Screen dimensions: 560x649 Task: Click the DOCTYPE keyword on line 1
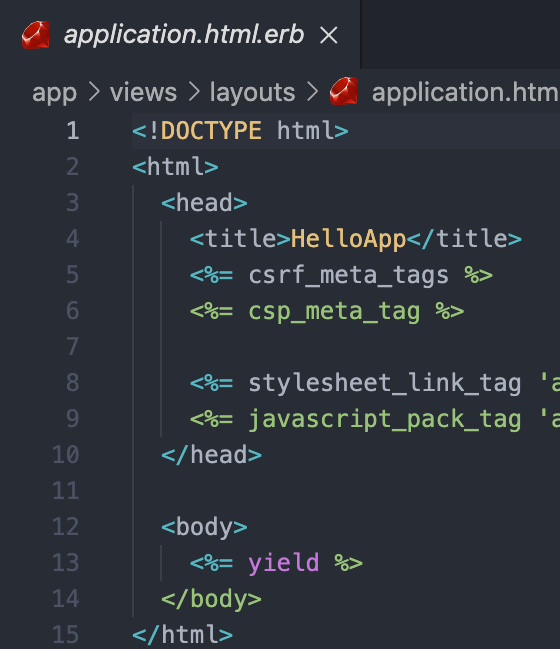pos(211,131)
